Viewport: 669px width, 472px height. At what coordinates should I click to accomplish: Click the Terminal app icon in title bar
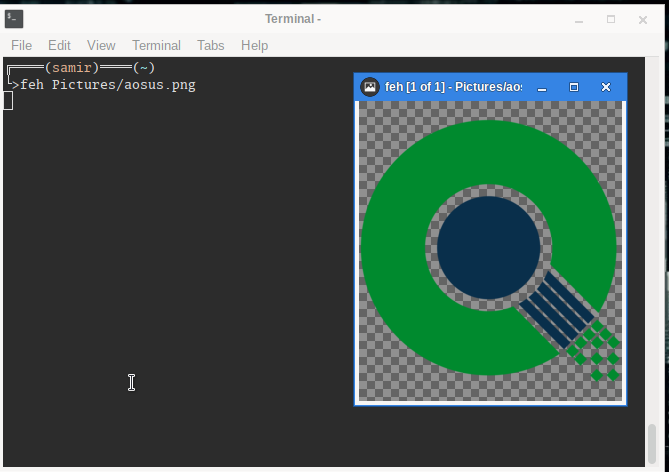click(x=14, y=19)
